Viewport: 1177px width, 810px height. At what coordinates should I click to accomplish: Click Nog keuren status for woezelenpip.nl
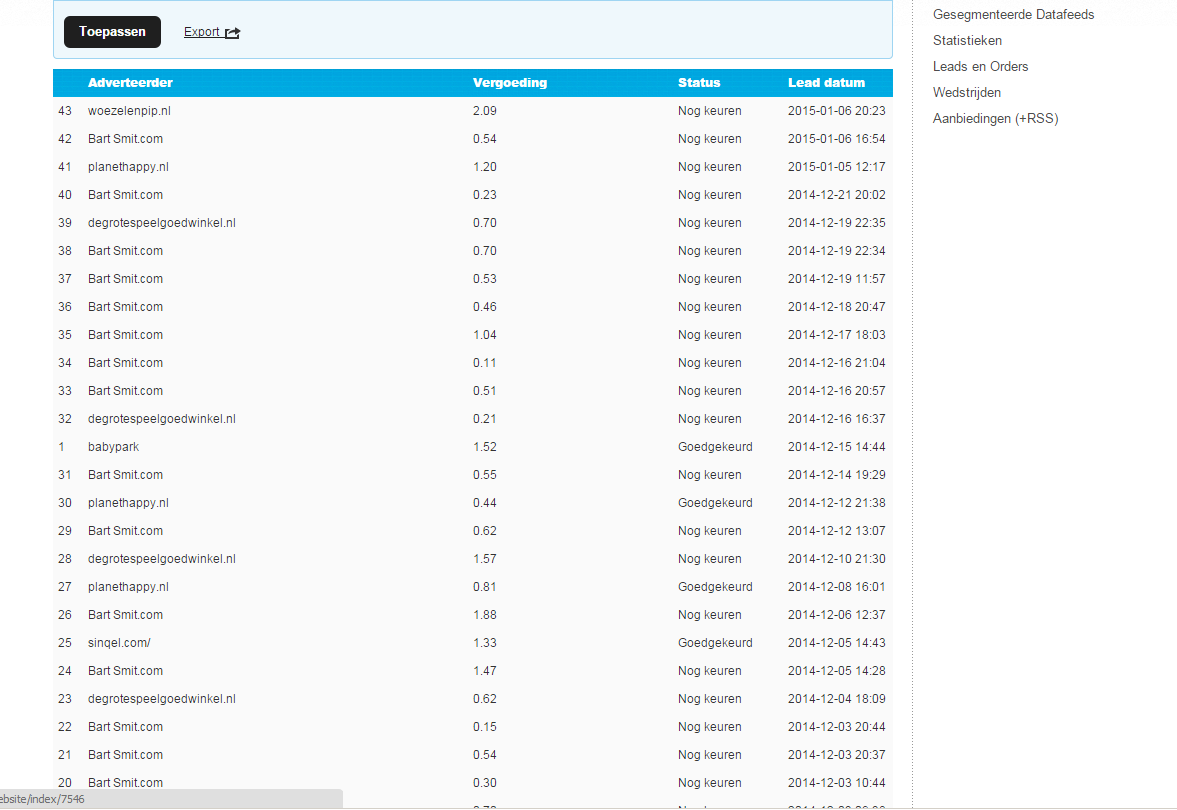[x=709, y=111]
